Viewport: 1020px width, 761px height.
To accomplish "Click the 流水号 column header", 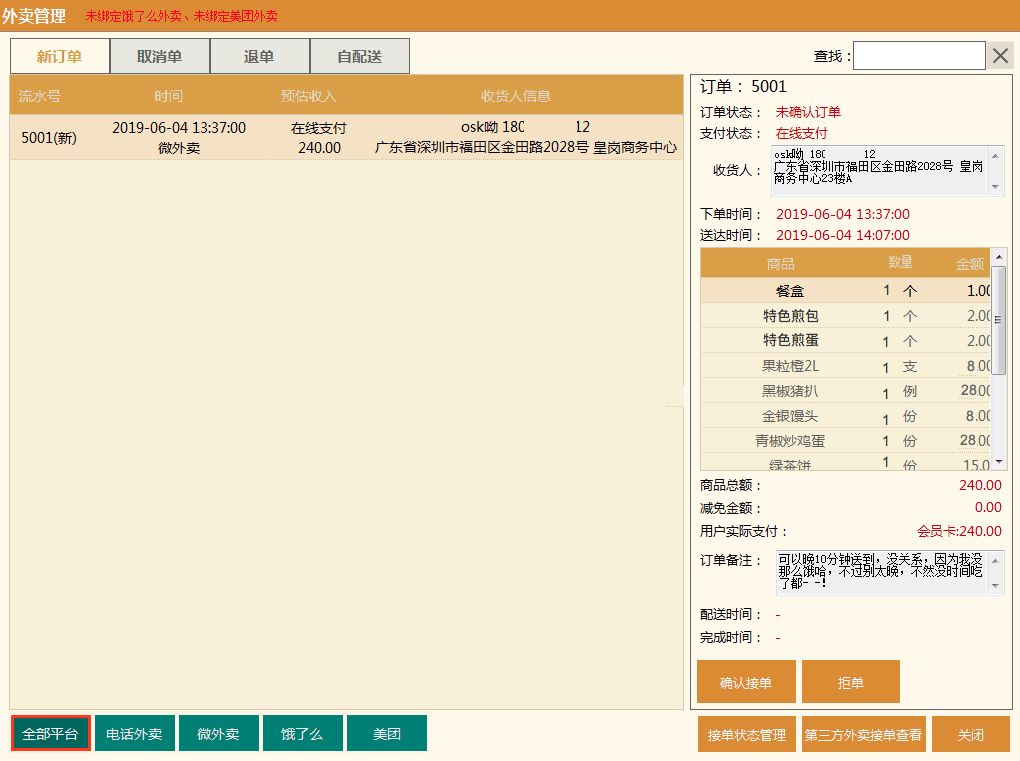I will tap(40, 96).
